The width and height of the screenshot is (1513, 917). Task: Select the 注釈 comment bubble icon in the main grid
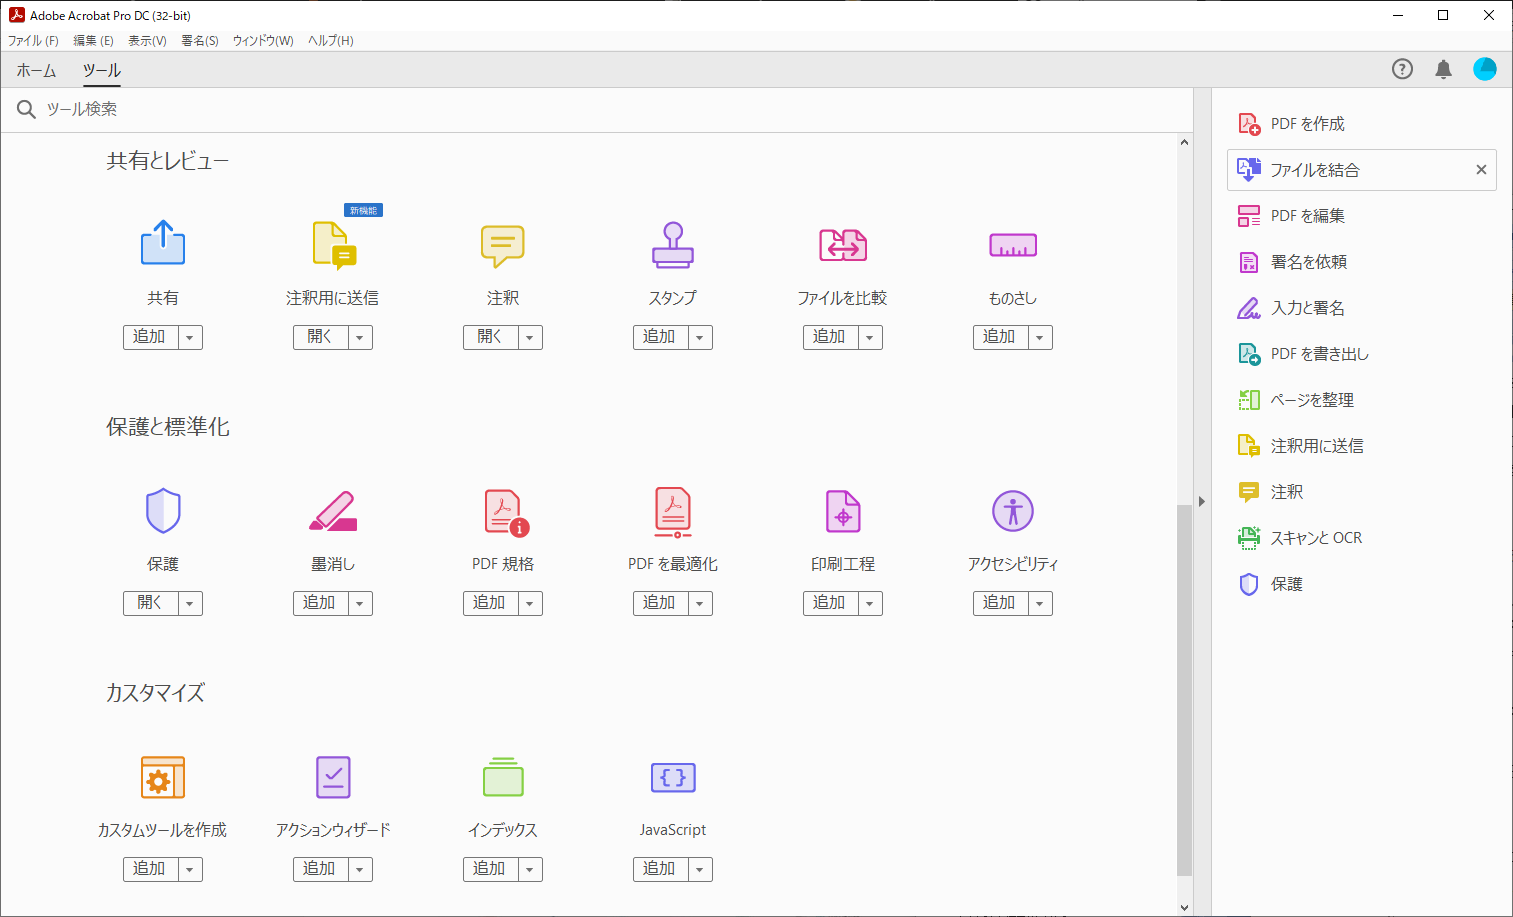pos(503,245)
